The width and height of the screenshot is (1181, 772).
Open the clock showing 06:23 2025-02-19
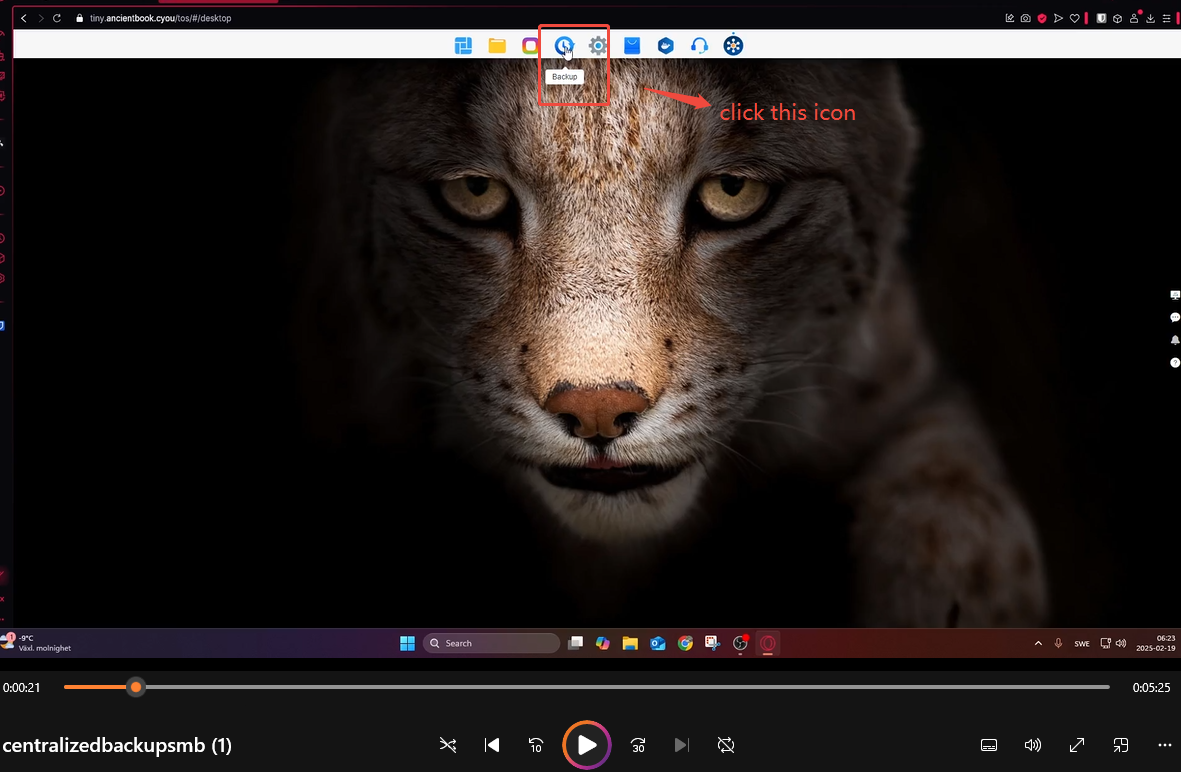tap(1155, 643)
